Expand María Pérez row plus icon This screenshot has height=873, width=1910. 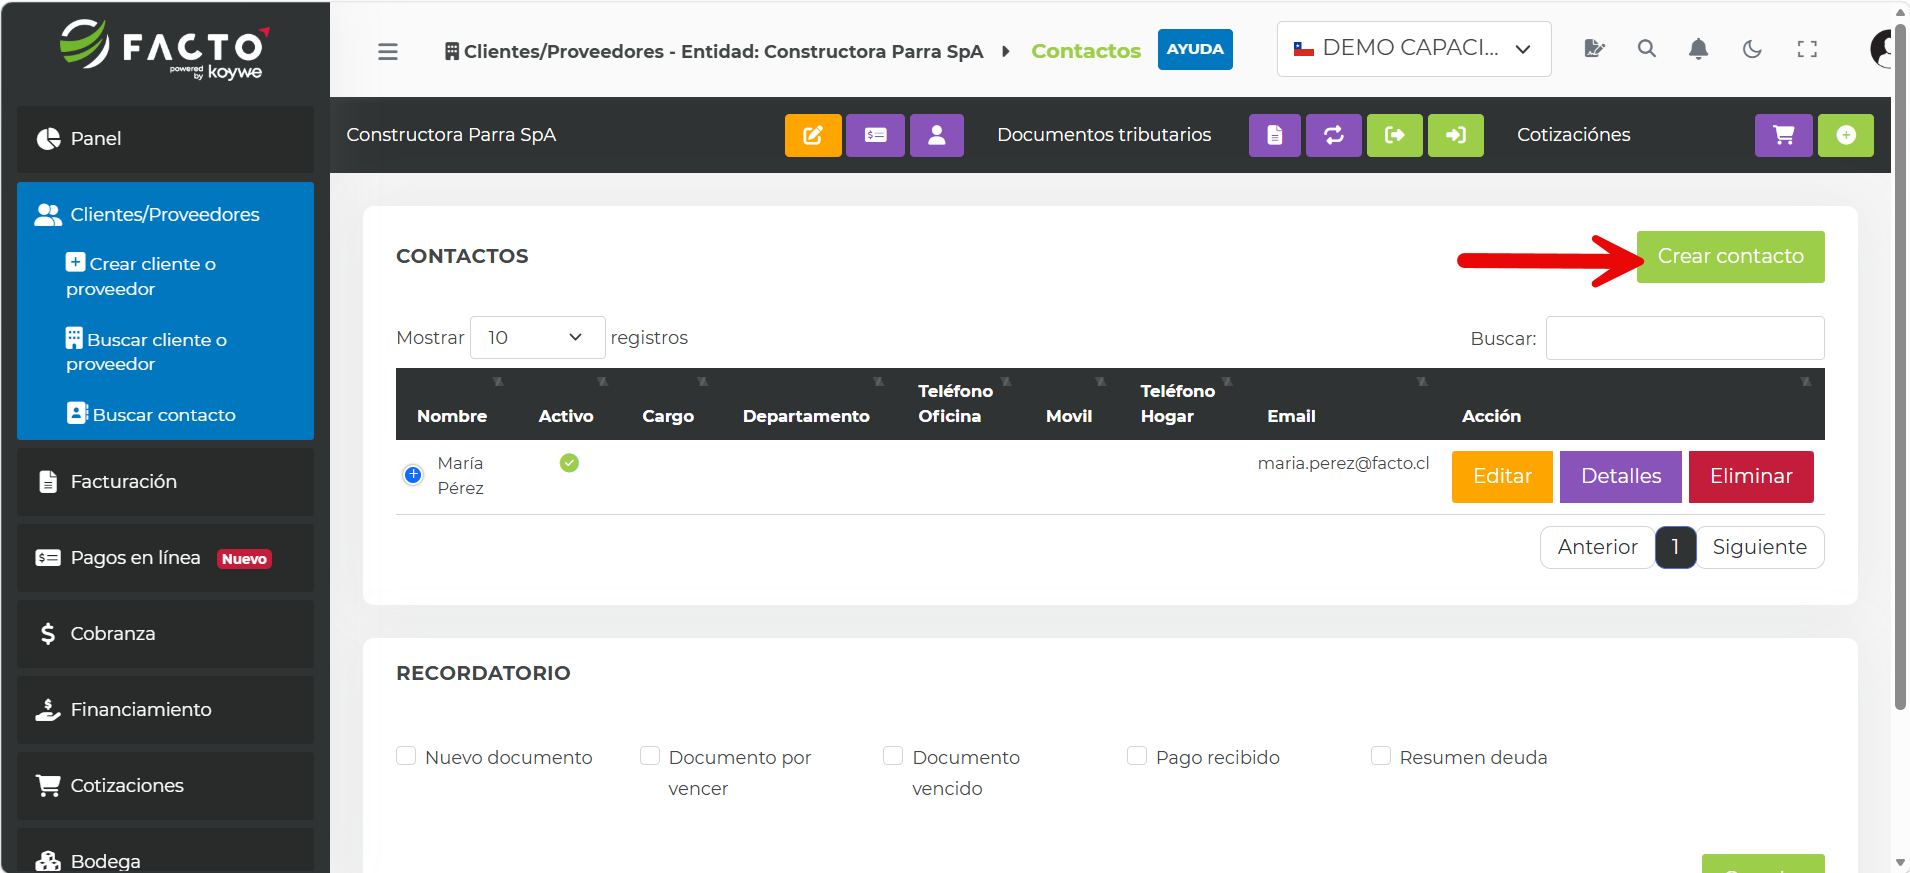[413, 475]
